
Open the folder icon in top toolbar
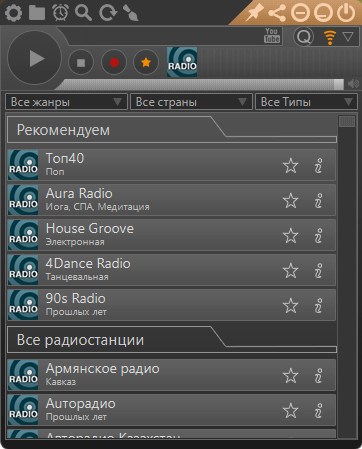37,13
